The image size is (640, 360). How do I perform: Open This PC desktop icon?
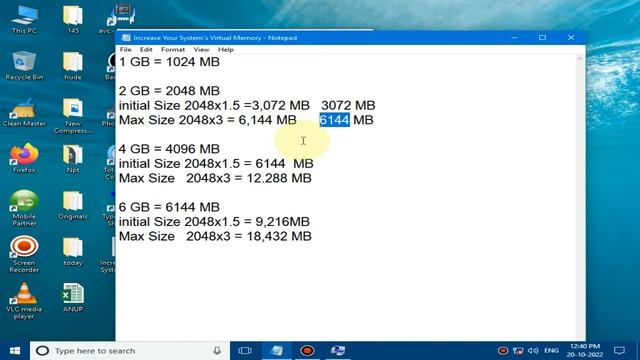24,18
